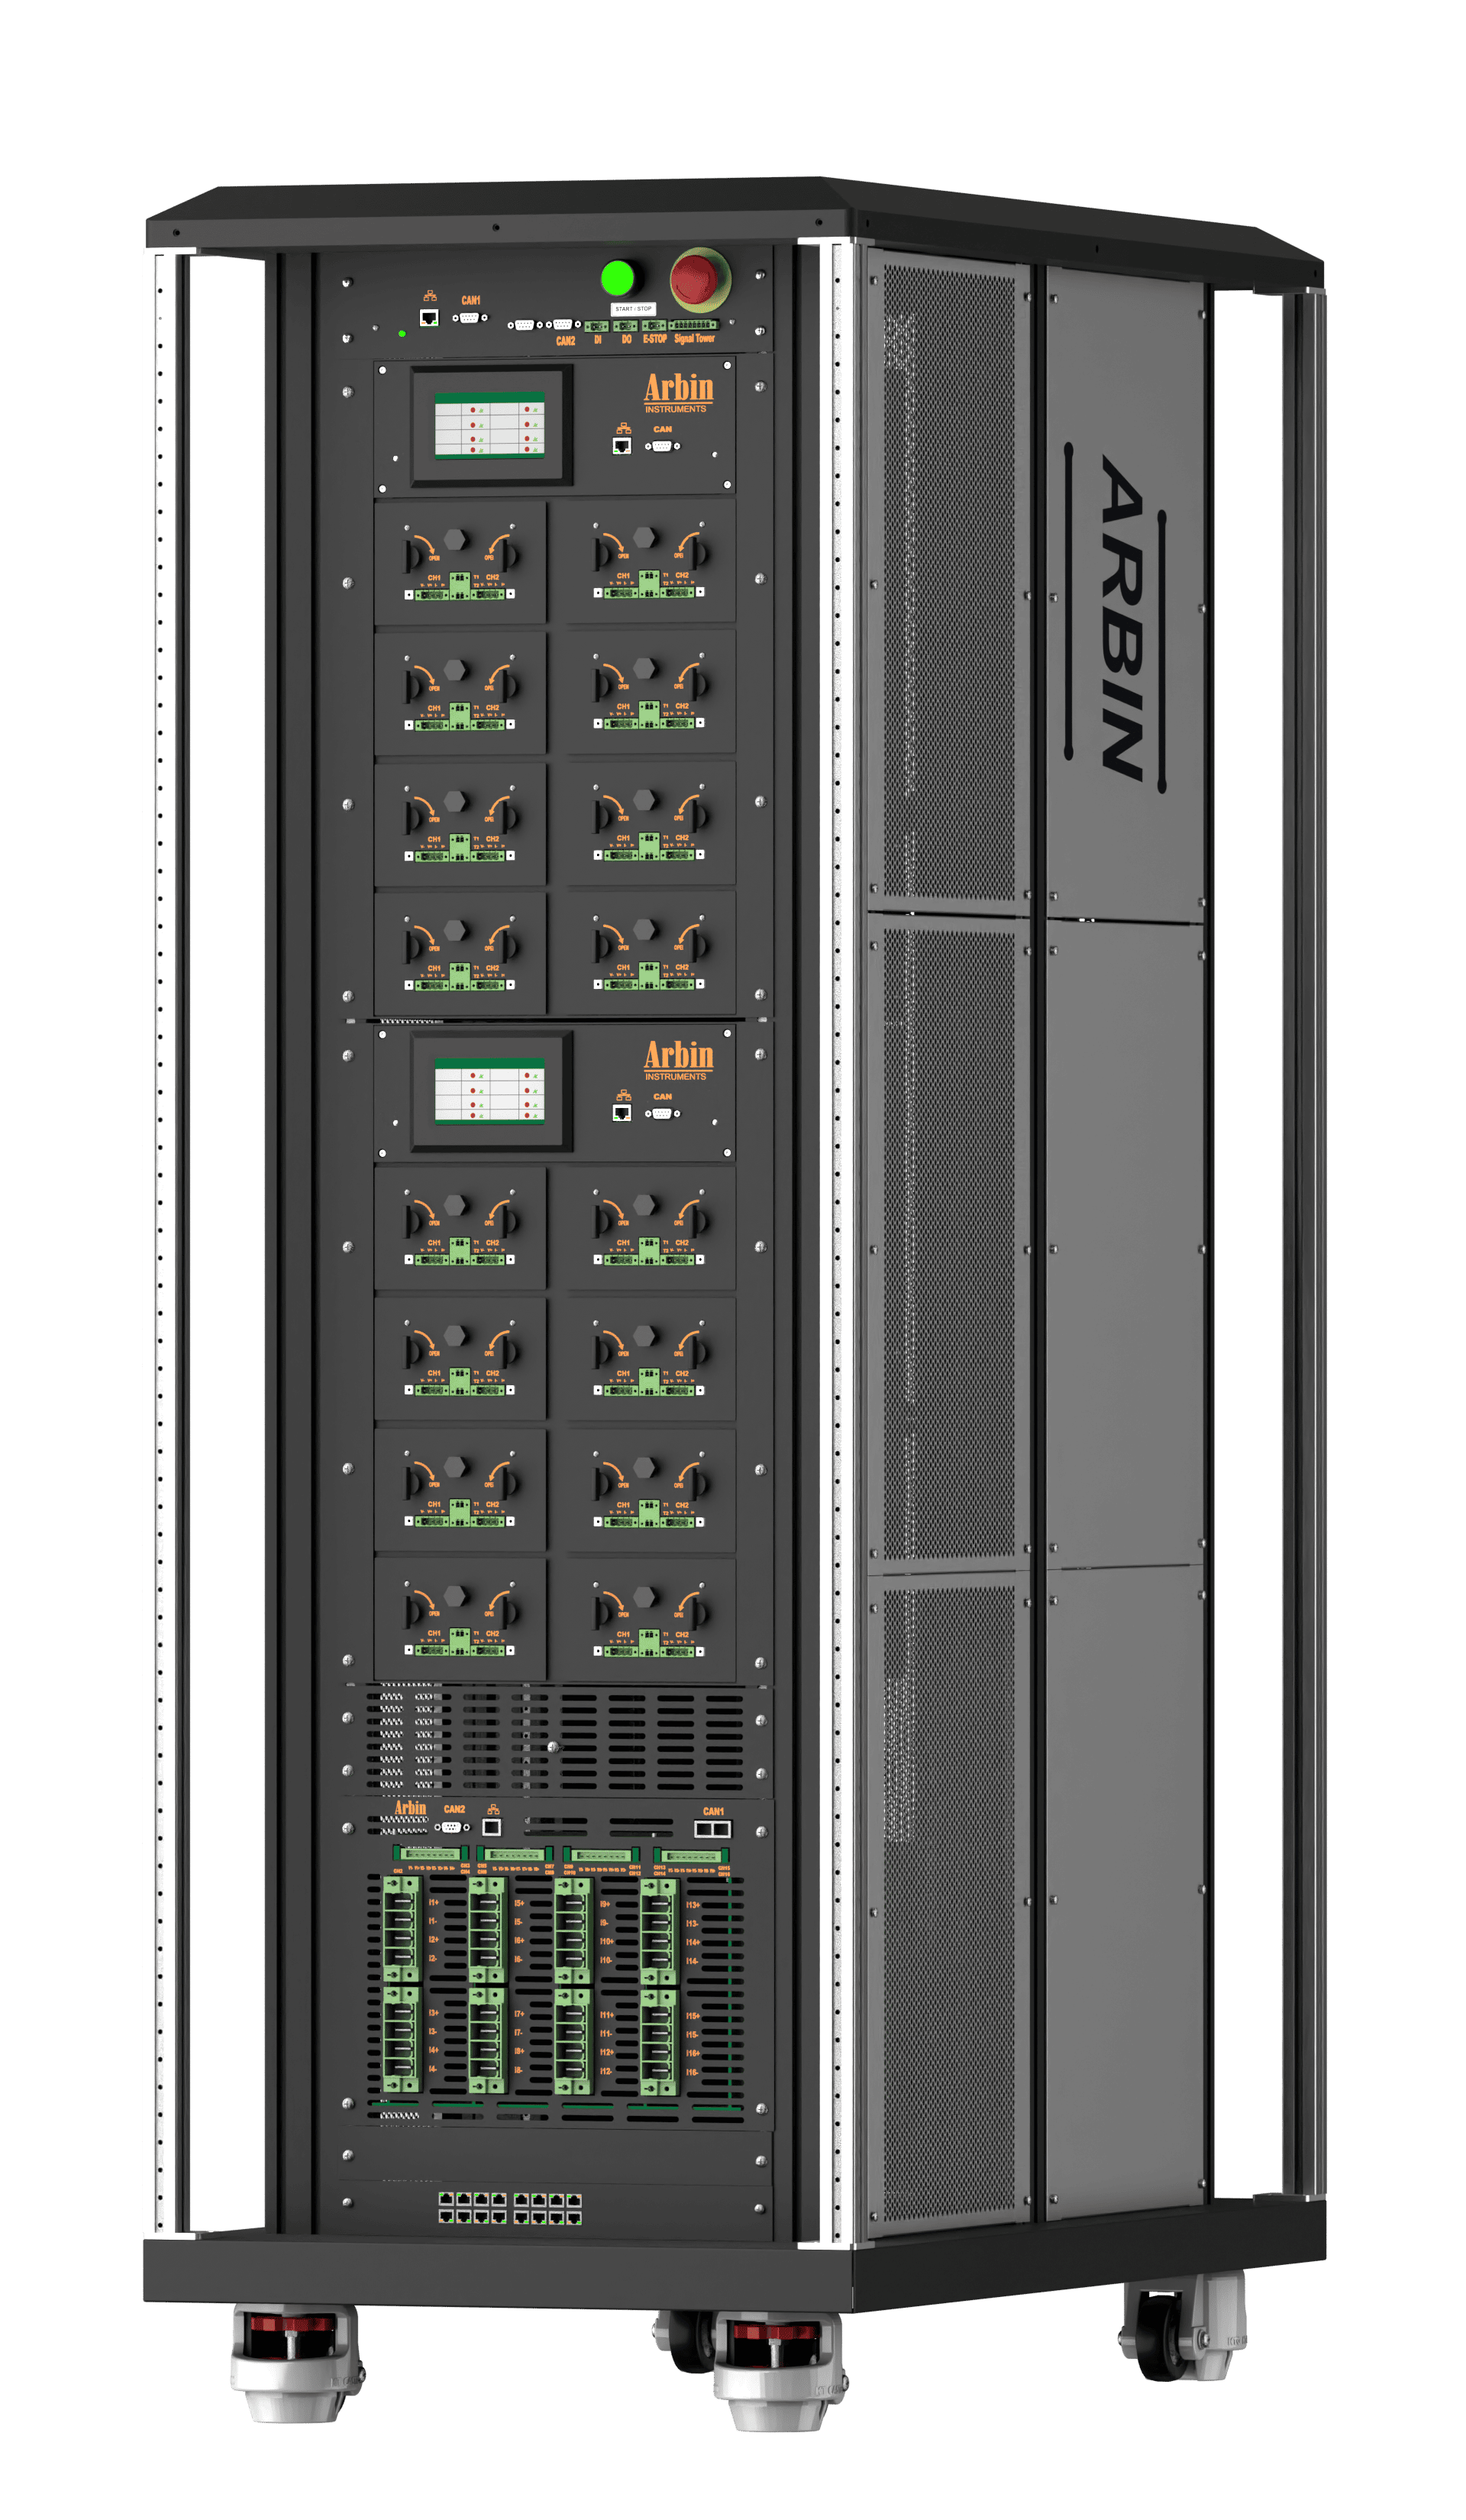Select the Signal Tower terminal connector
The width and height of the screenshot is (1466, 2520).
pyautogui.click(x=694, y=325)
